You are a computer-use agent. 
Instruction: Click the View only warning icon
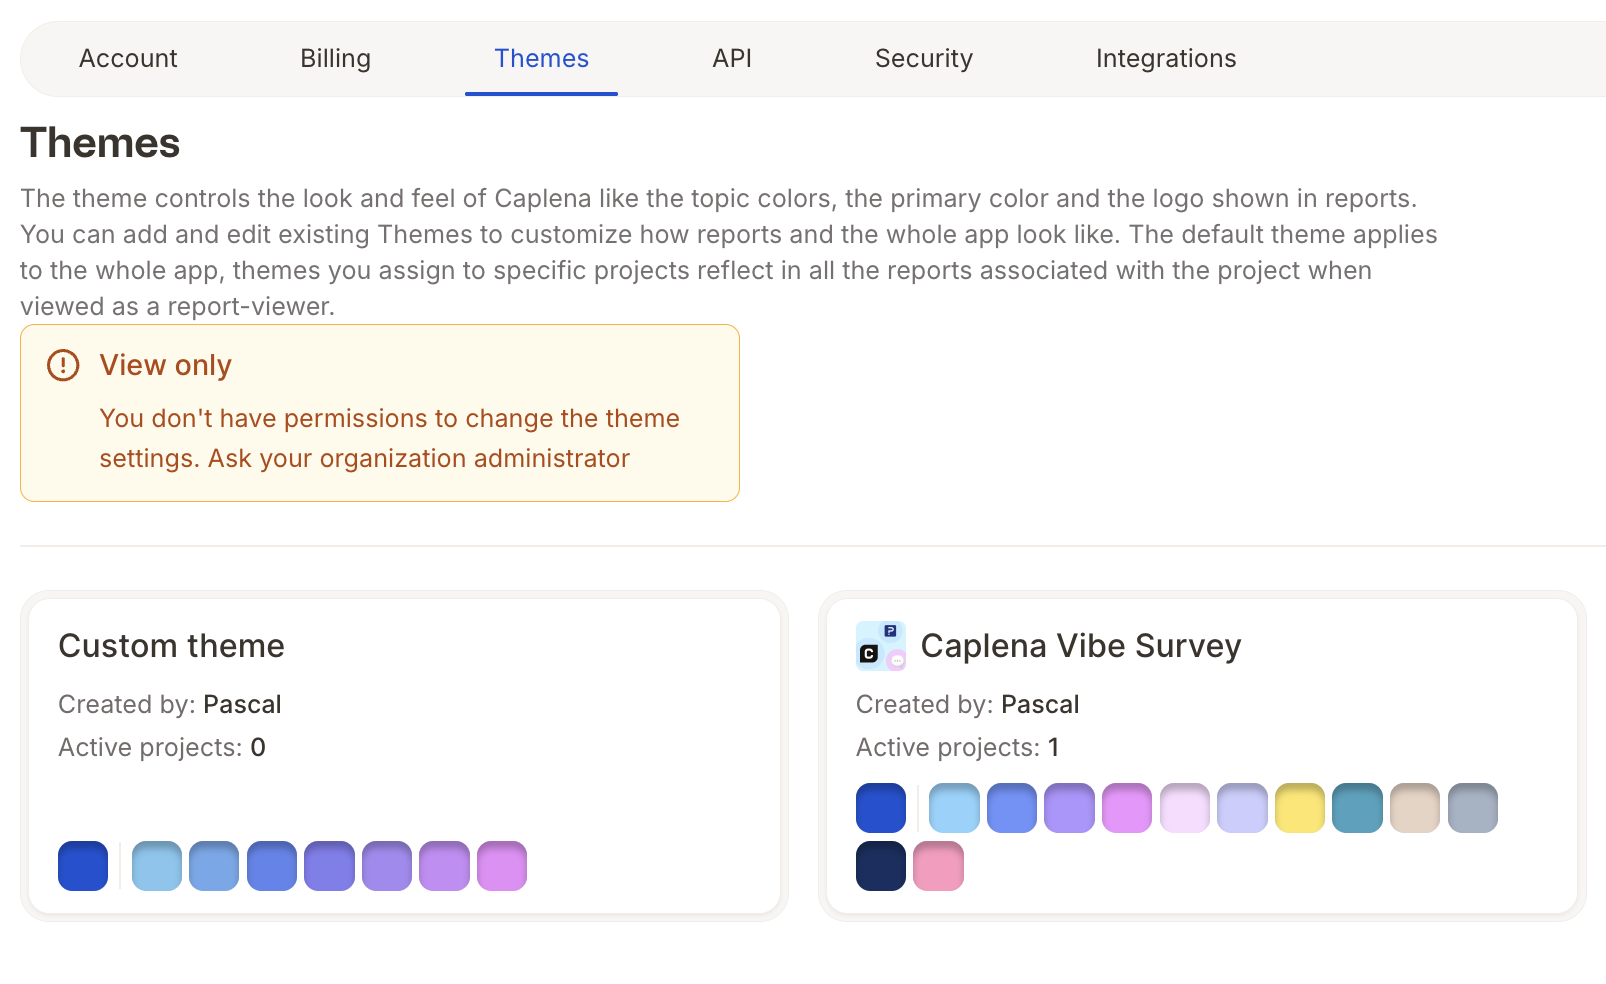(x=63, y=365)
